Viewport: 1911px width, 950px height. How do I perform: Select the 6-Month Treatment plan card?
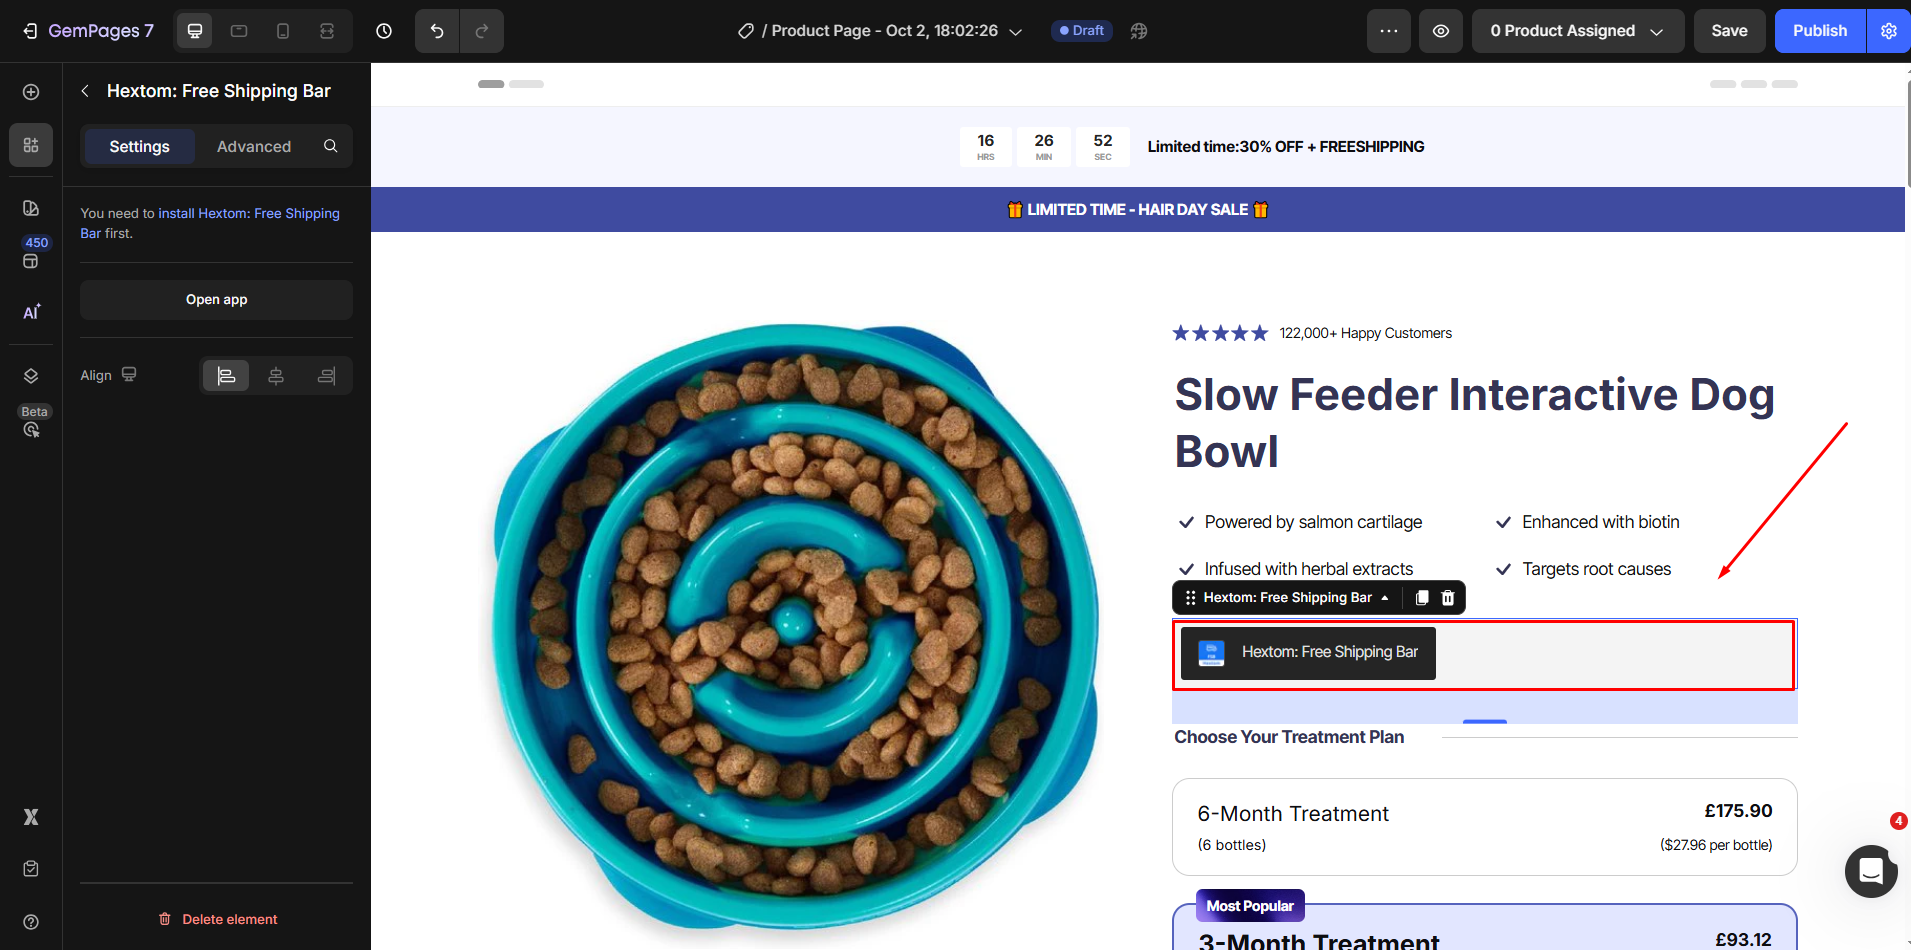pos(1485,827)
